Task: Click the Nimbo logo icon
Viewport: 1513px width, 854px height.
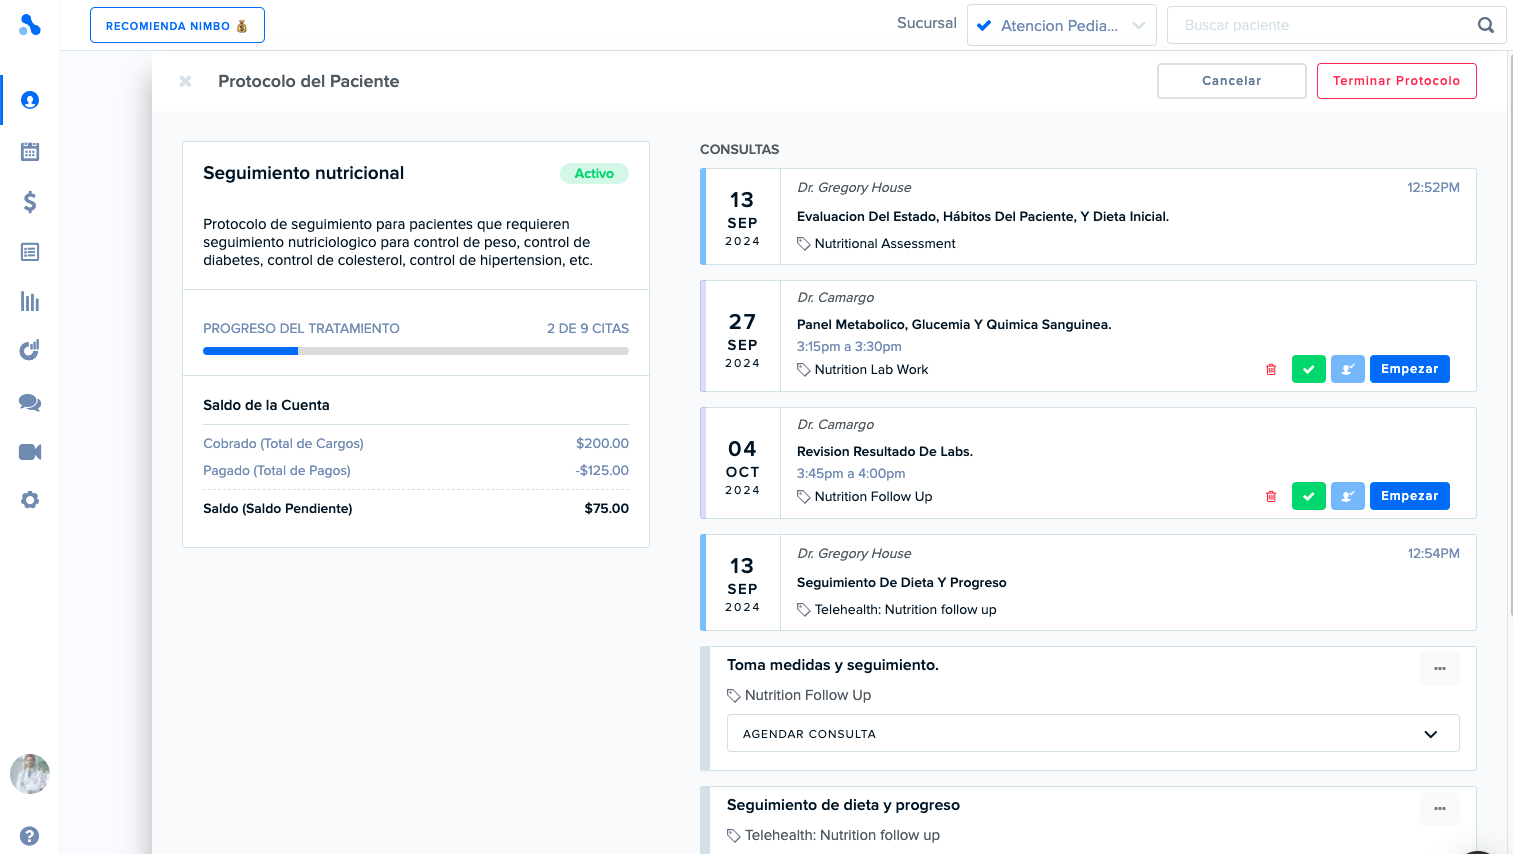Action: [x=30, y=25]
